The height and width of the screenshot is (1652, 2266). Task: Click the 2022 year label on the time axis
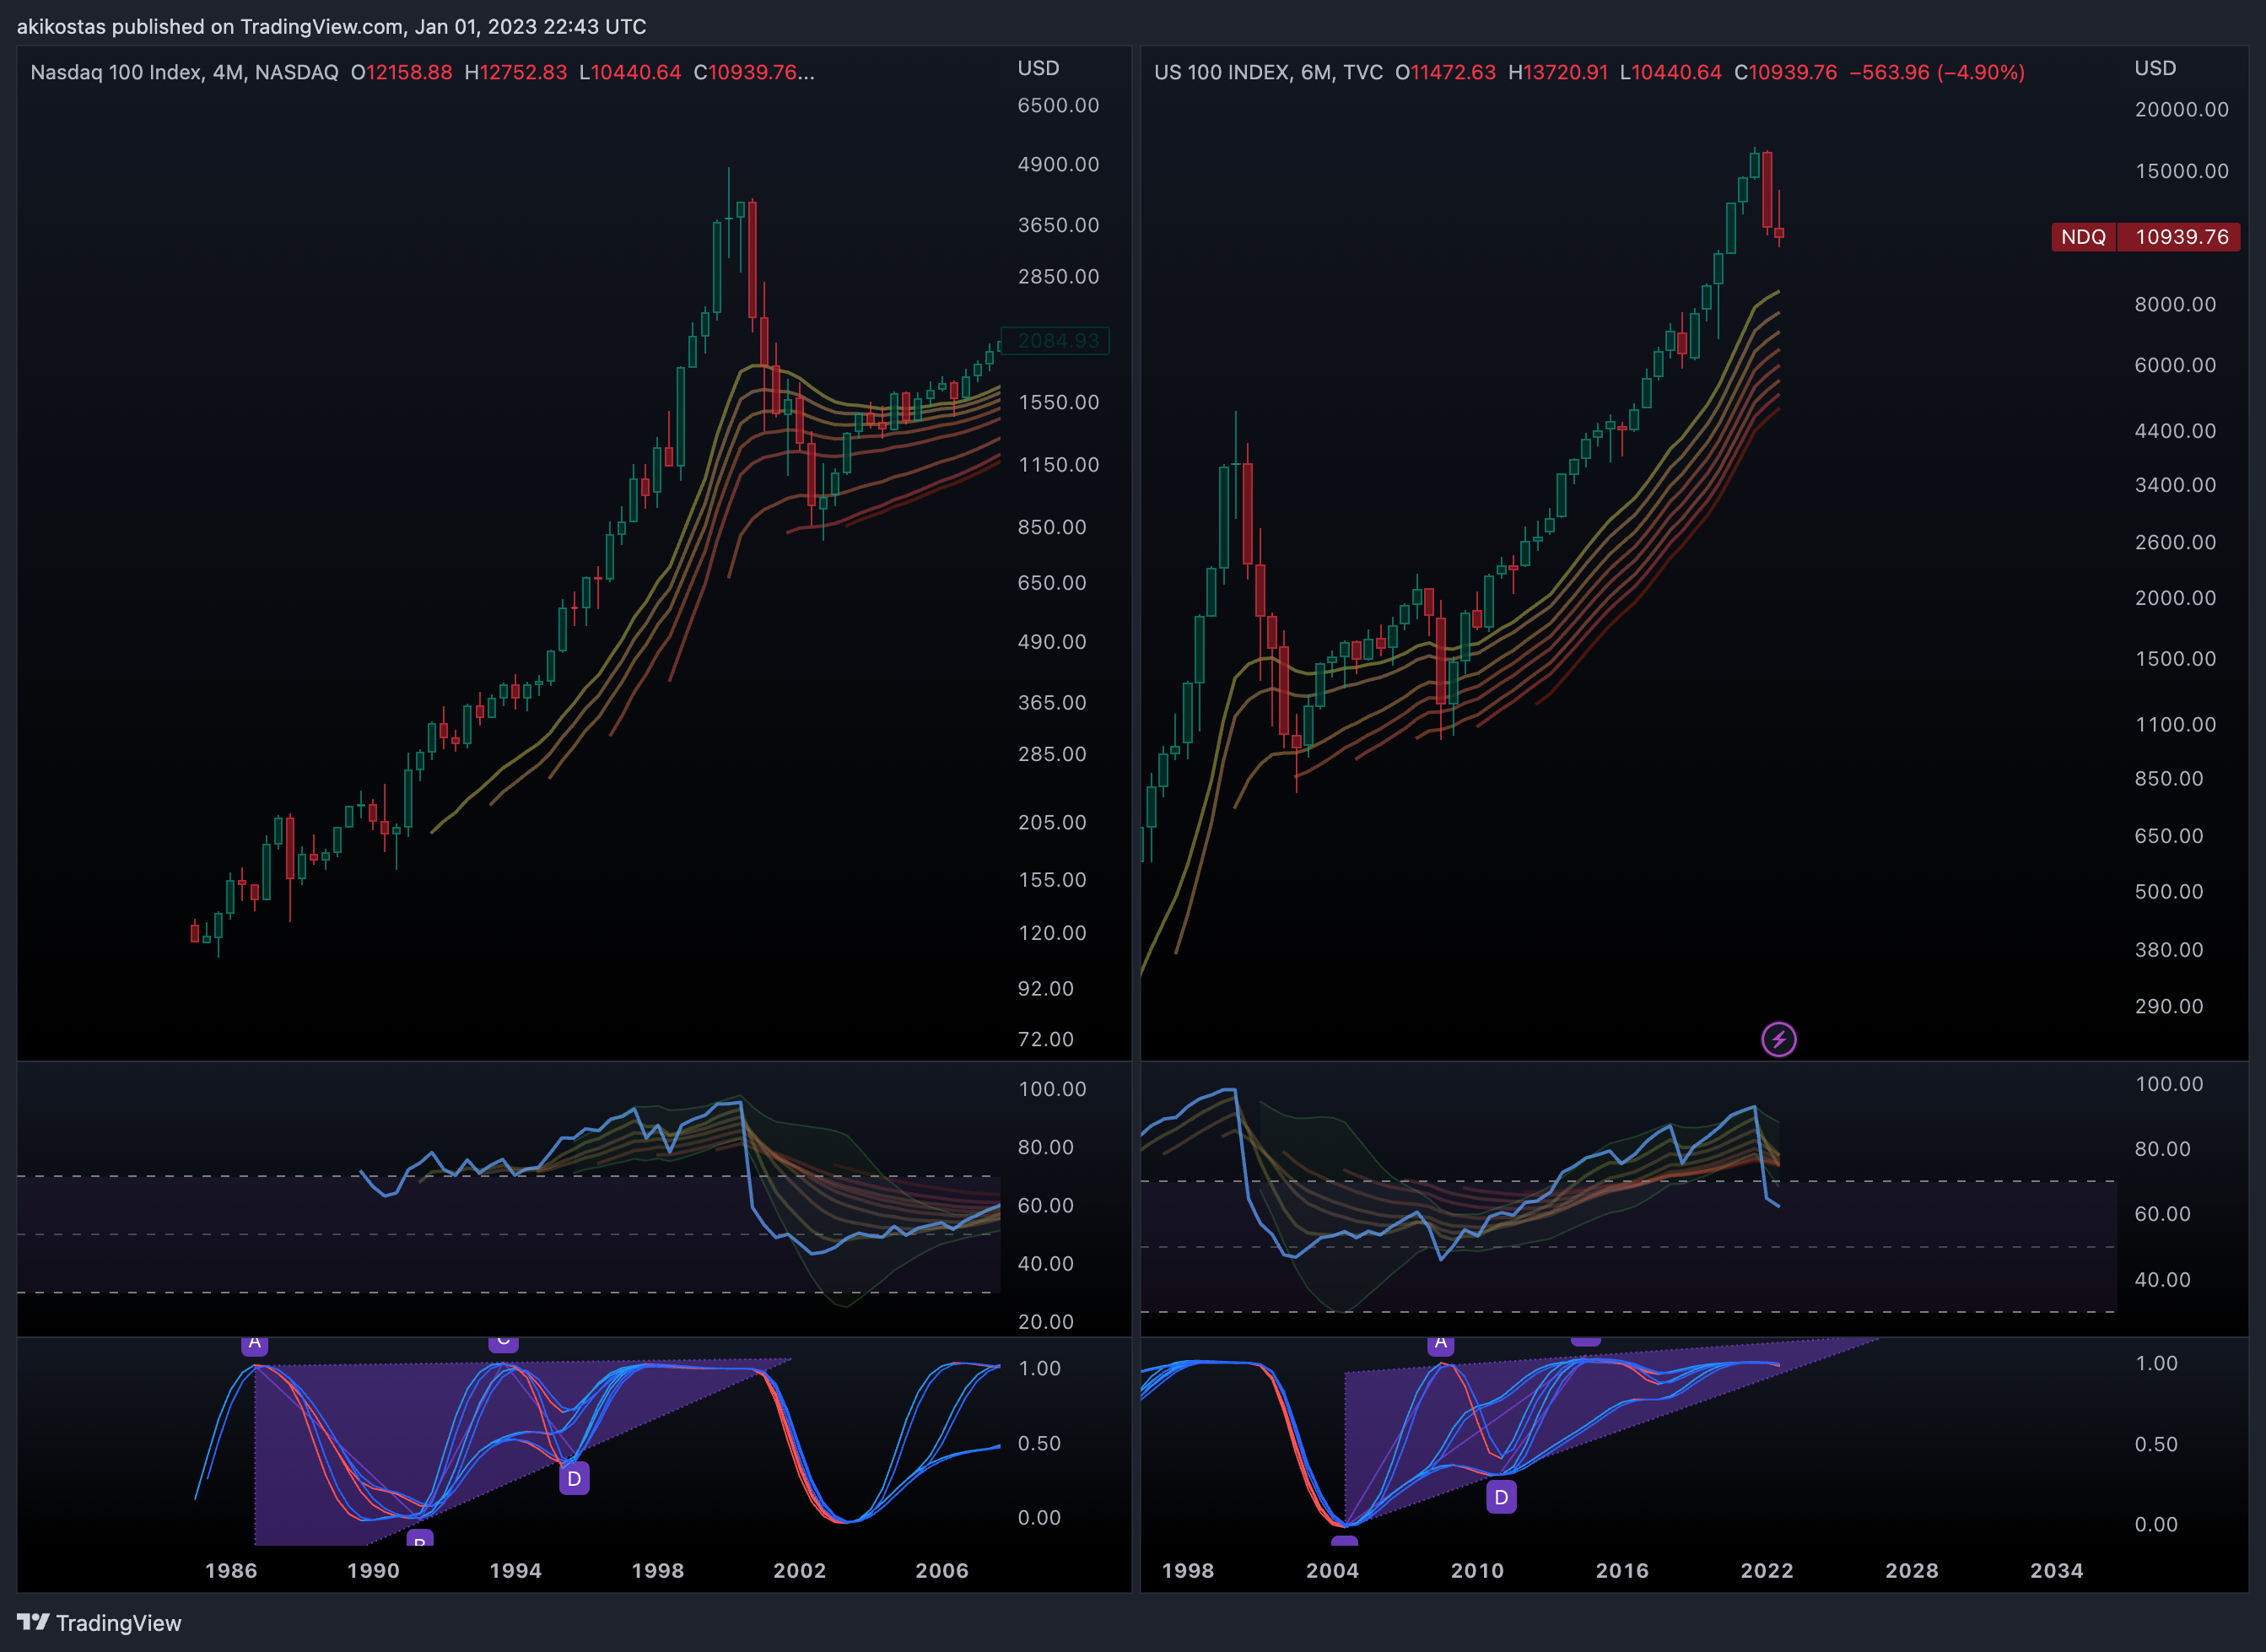[1767, 1570]
